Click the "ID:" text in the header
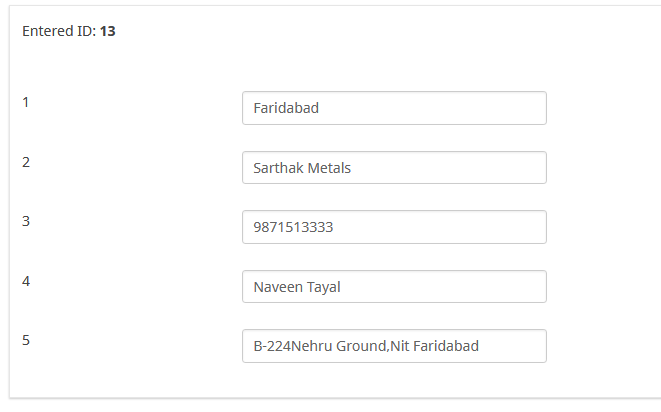661x412 pixels. 85,31
